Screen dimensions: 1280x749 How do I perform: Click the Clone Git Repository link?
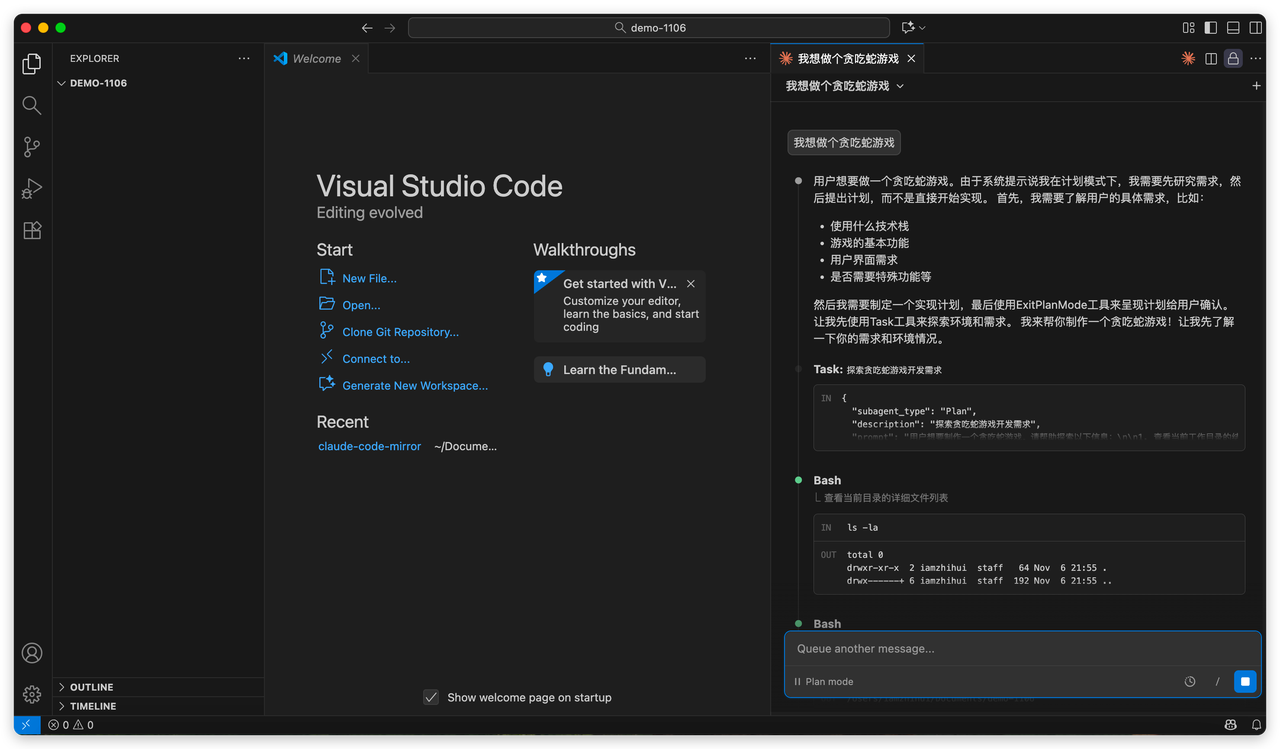[x=400, y=332]
